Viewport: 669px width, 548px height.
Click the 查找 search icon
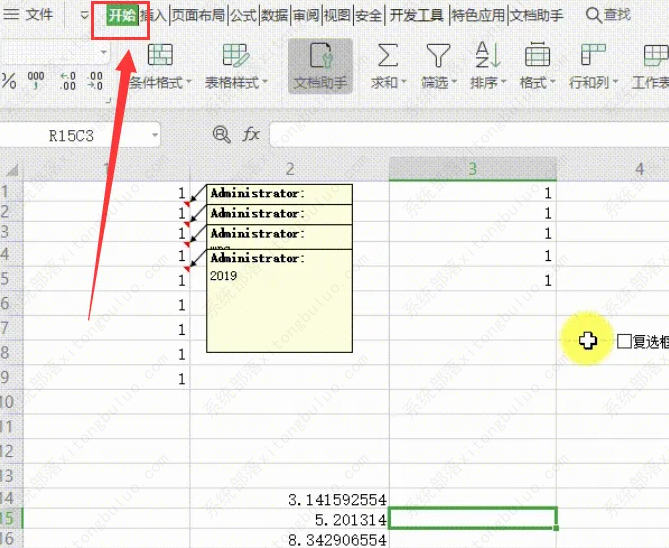coord(593,15)
